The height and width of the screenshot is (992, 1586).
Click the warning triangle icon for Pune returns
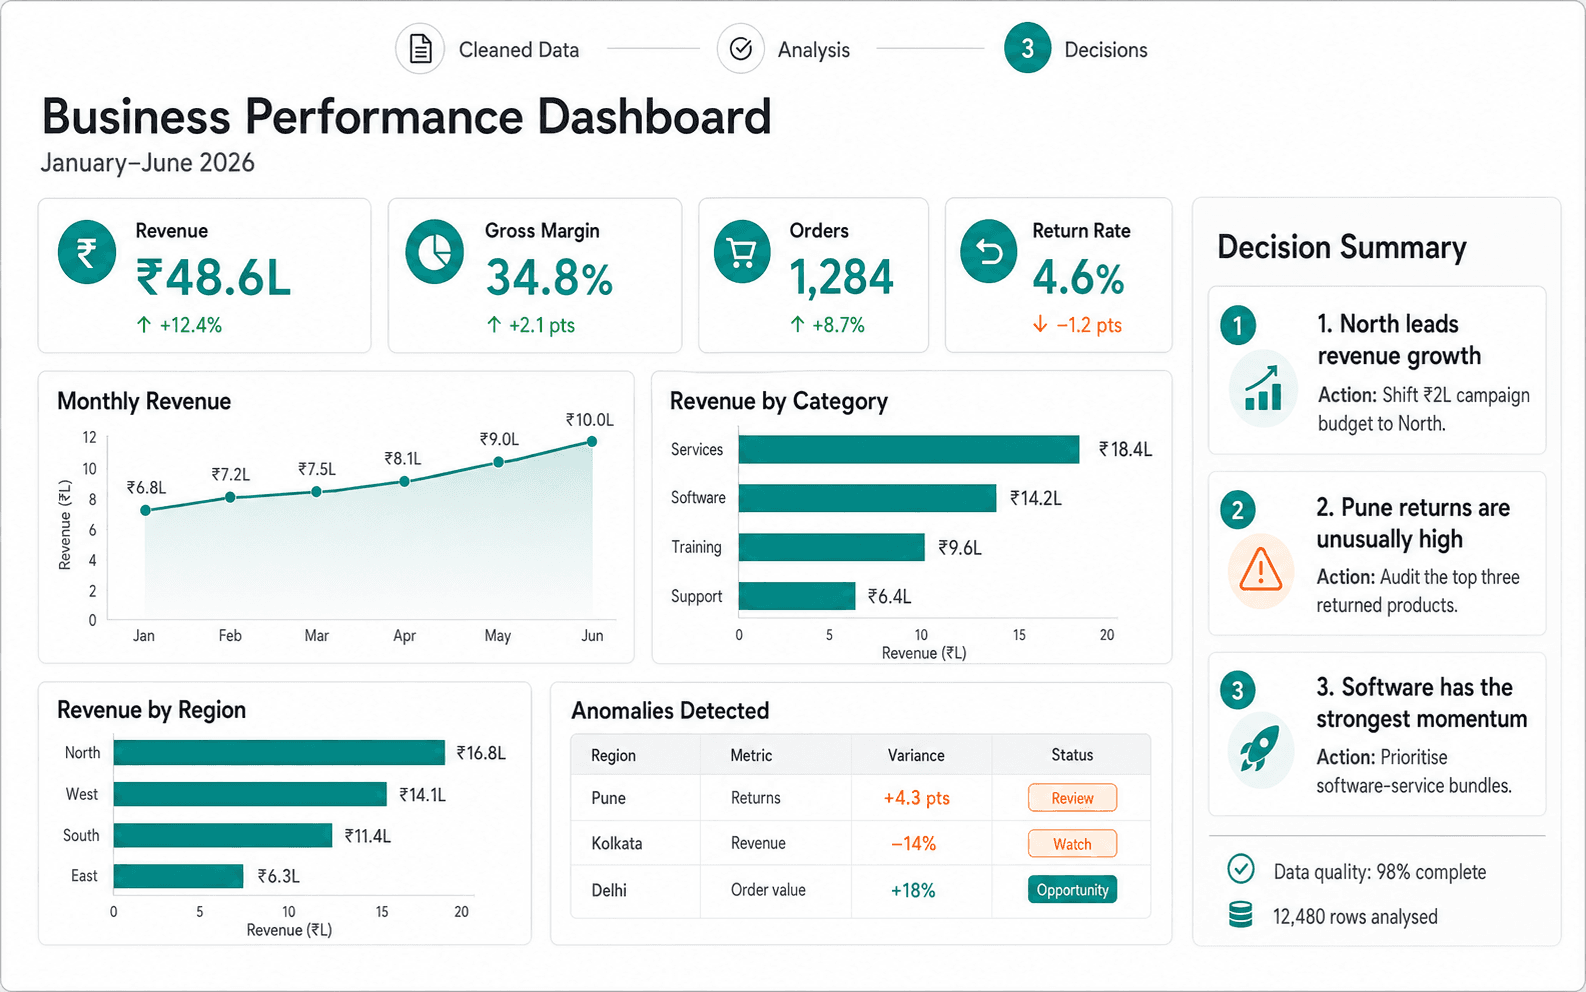1261,570
